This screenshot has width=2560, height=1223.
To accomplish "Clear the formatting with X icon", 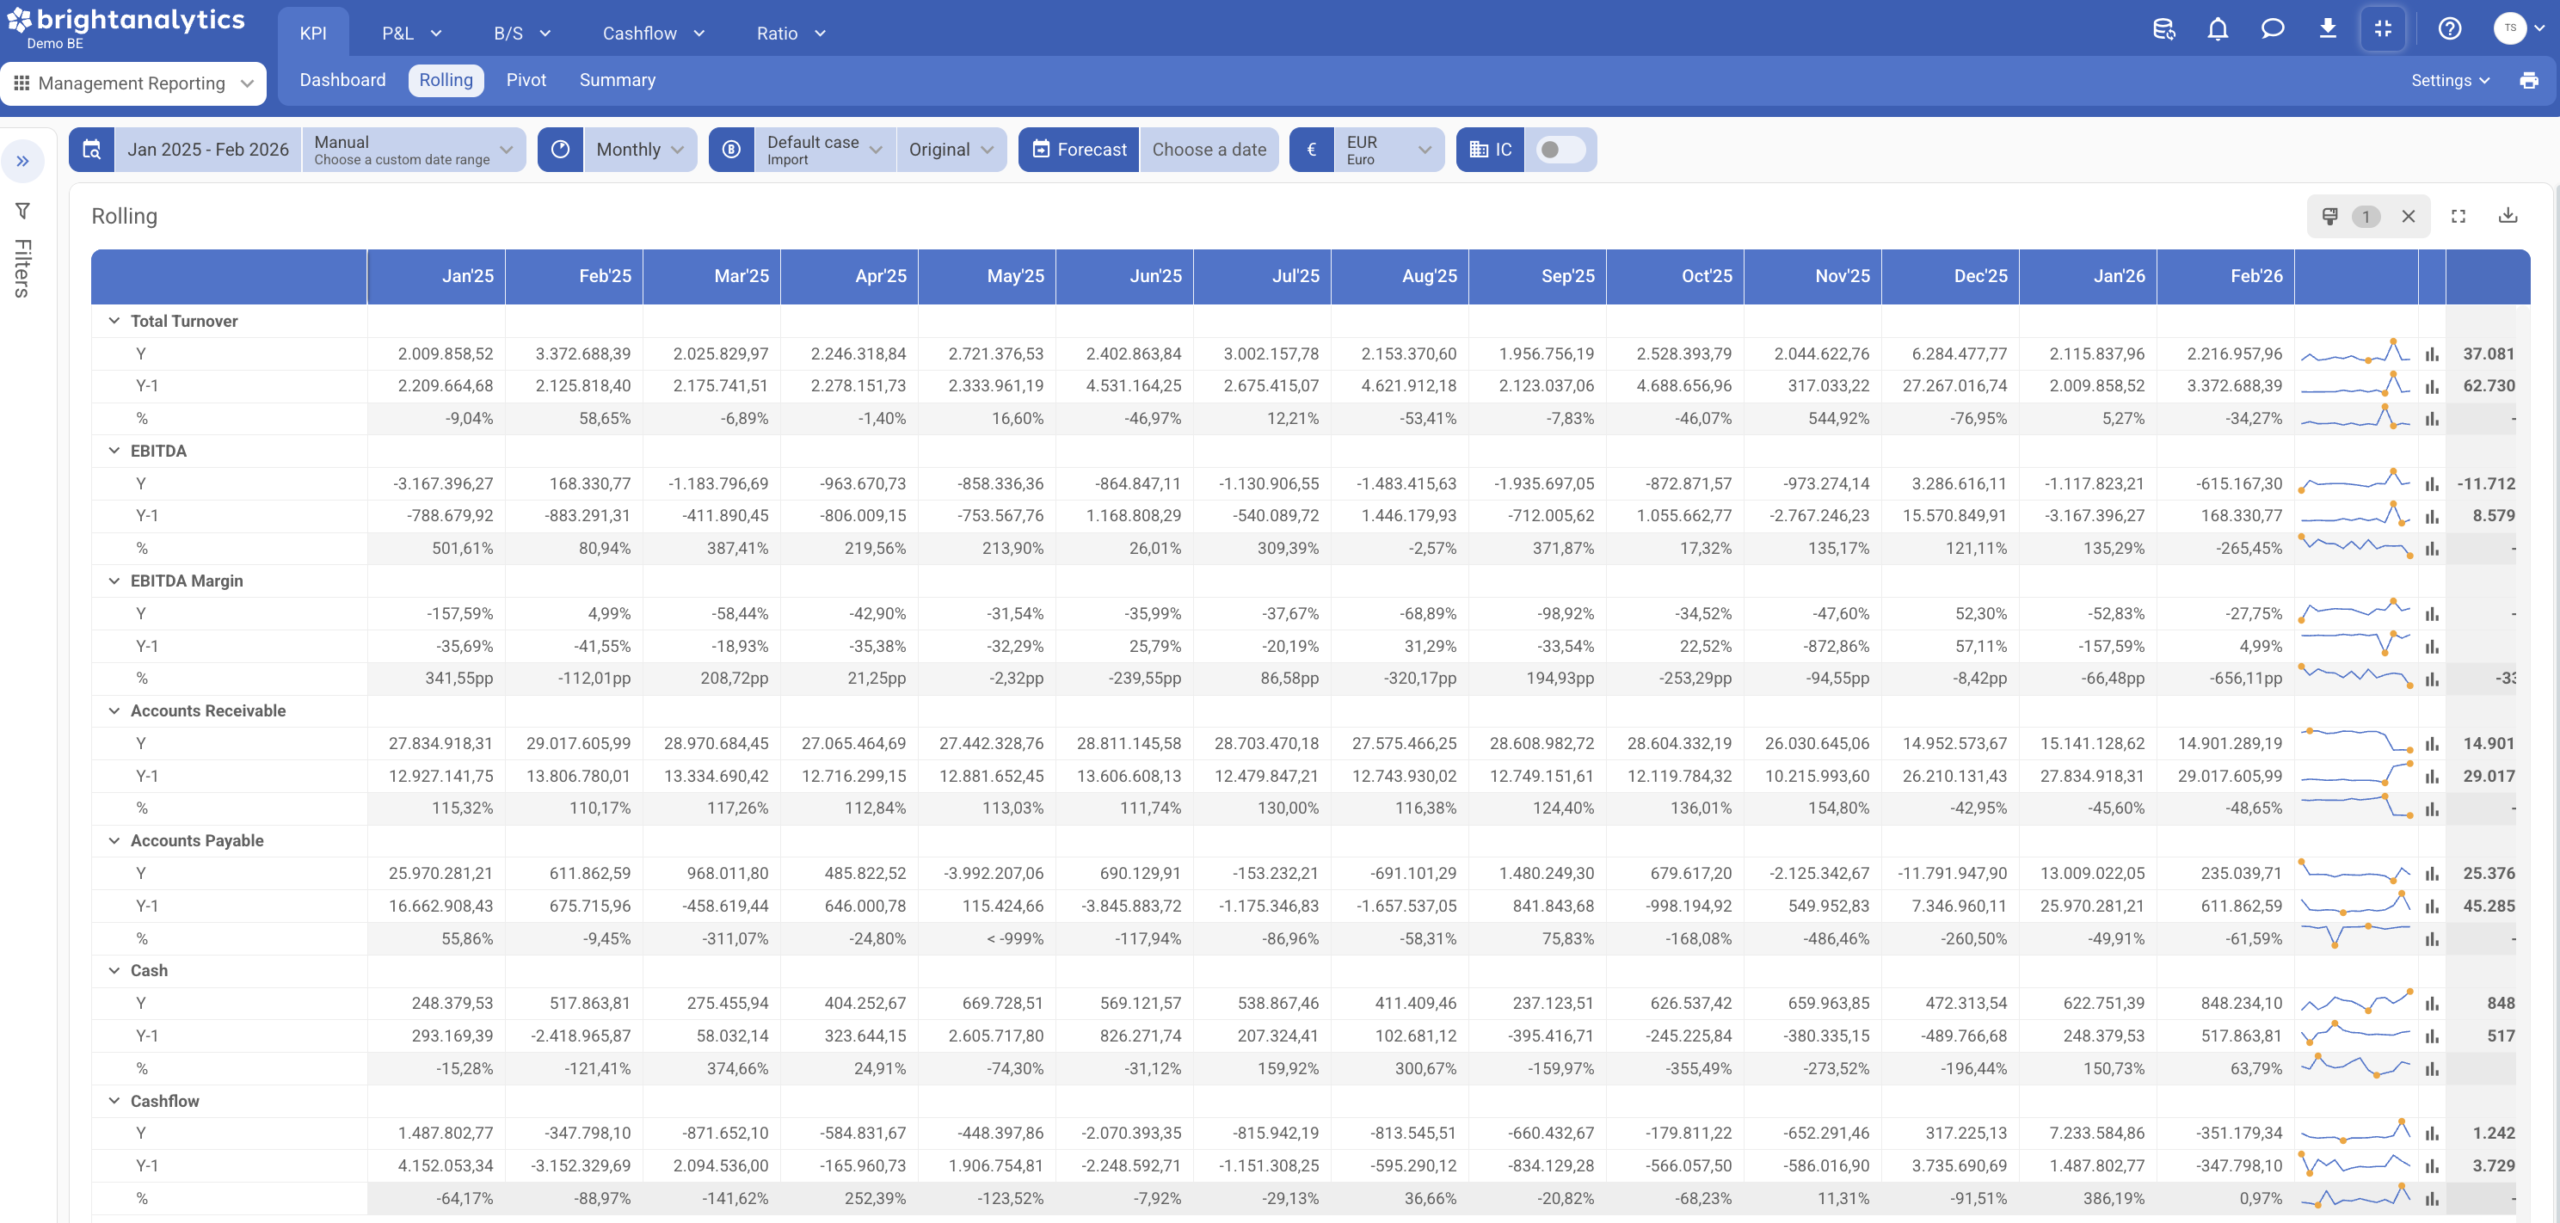I will pyautogui.click(x=2408, y=216).
